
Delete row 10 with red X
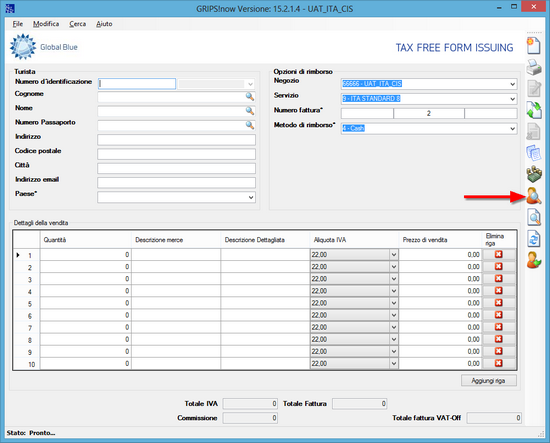tap(498, 363)
